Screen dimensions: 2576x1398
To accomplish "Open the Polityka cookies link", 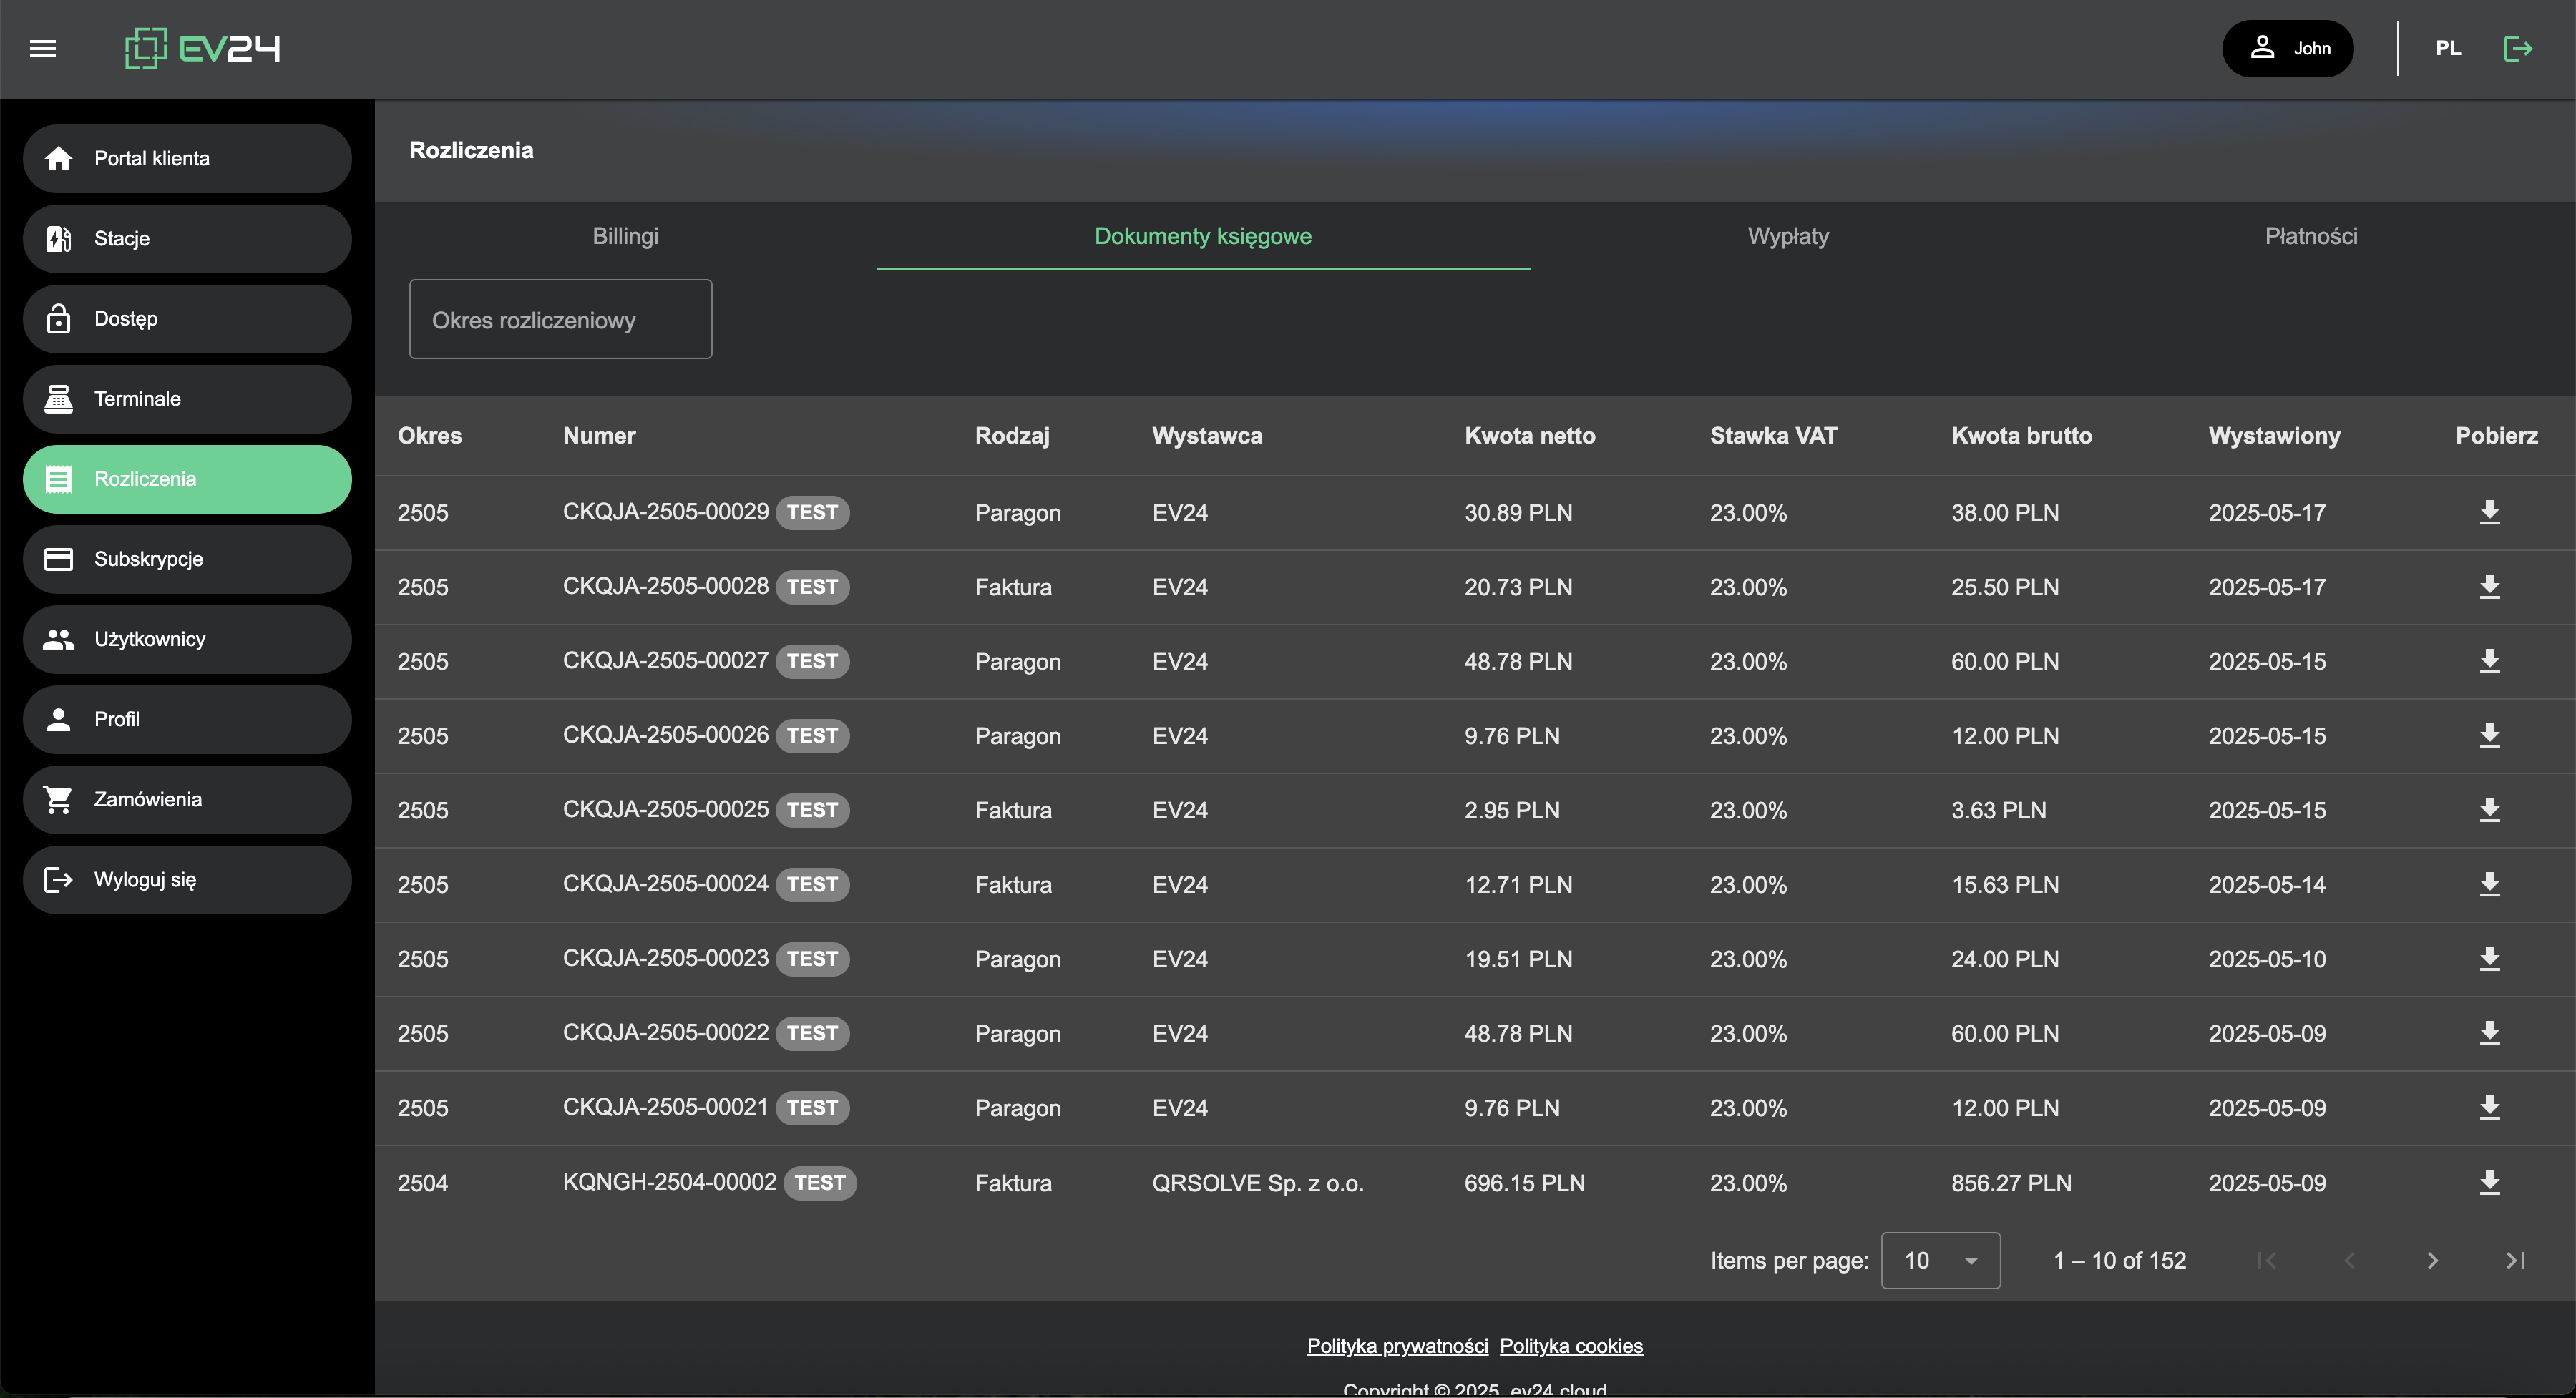I will [1570, 1346].
